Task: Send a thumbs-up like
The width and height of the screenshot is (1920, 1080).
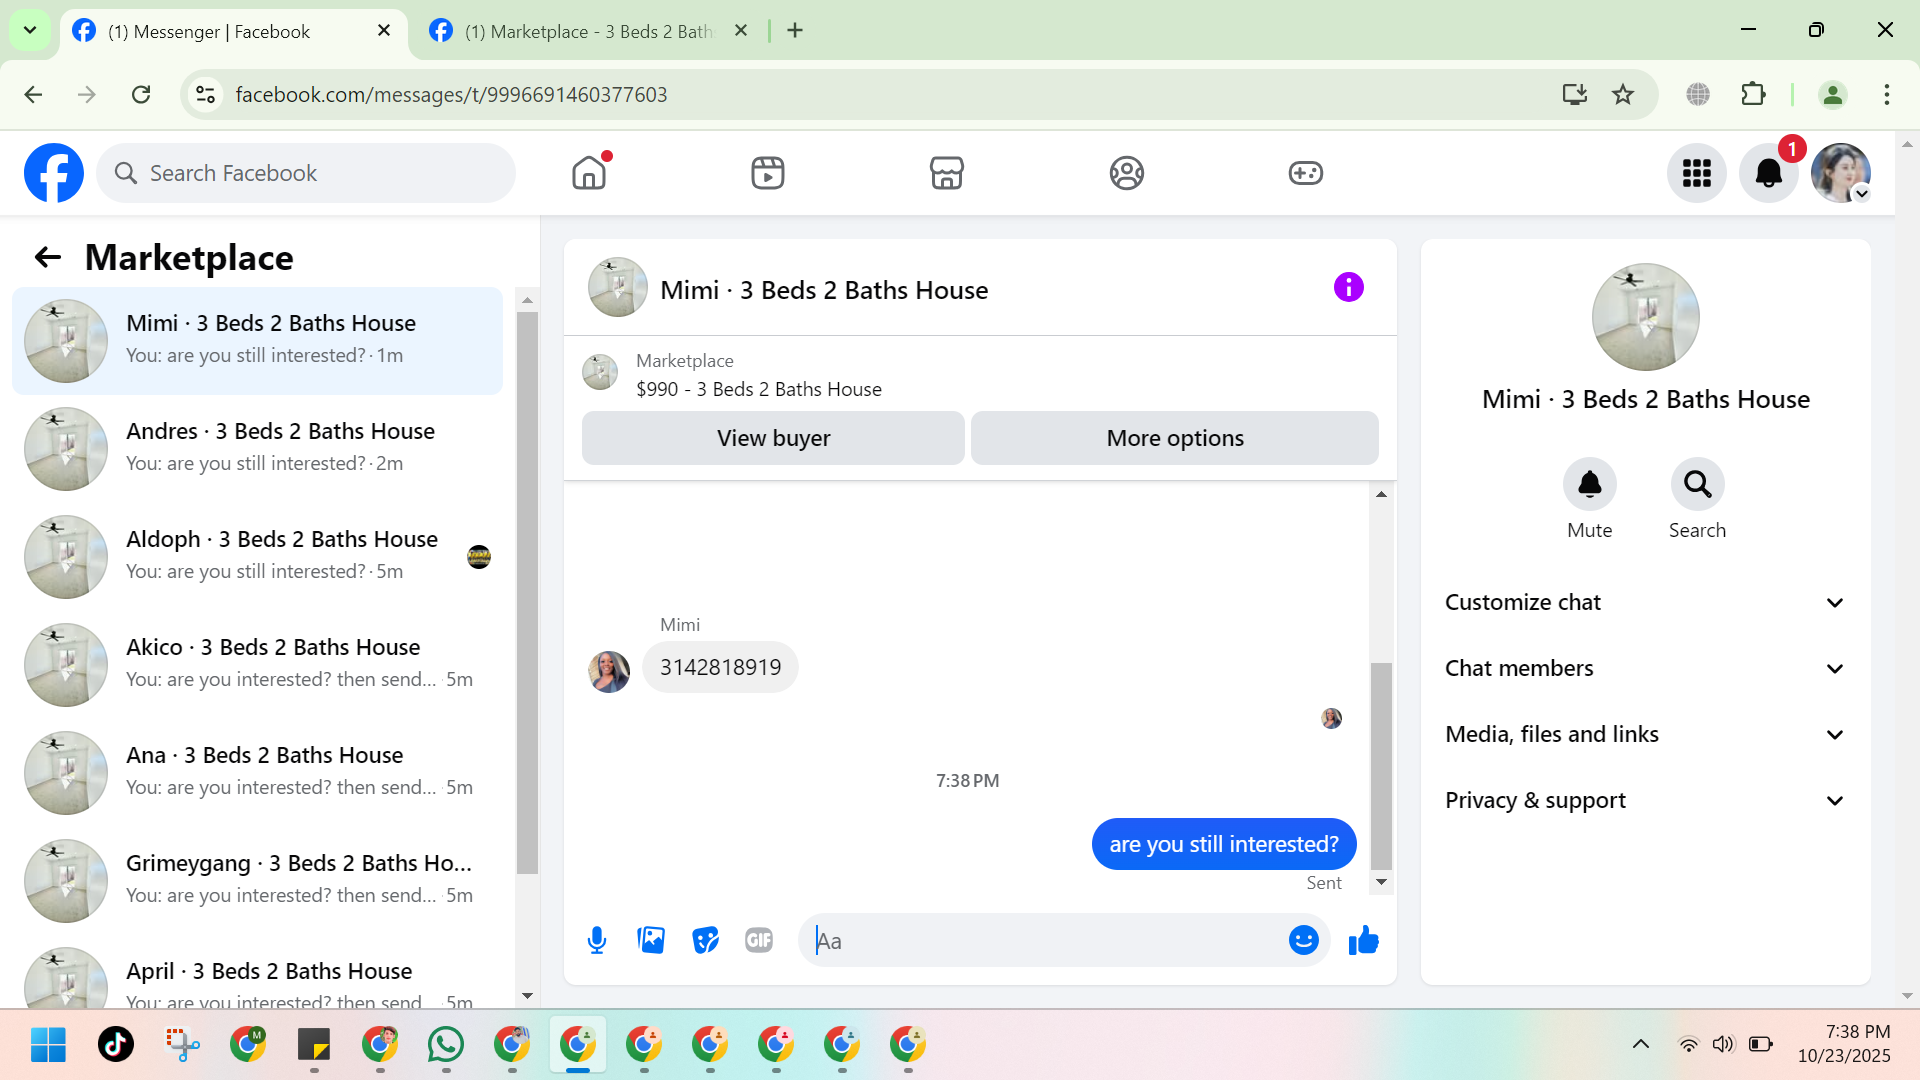Action: tap(1363, 940)
